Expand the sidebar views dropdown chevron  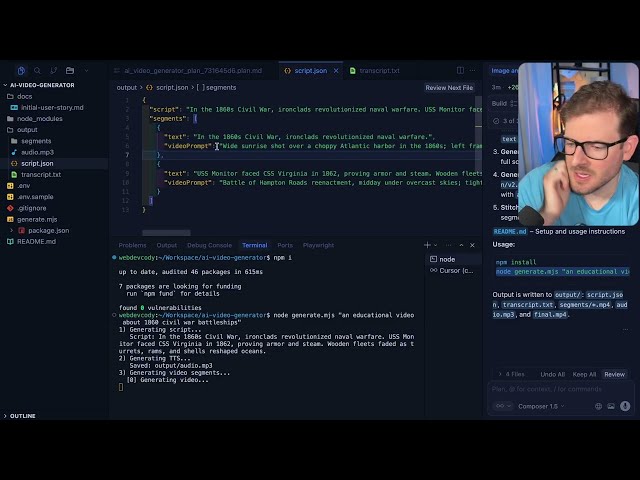point(86,71)
